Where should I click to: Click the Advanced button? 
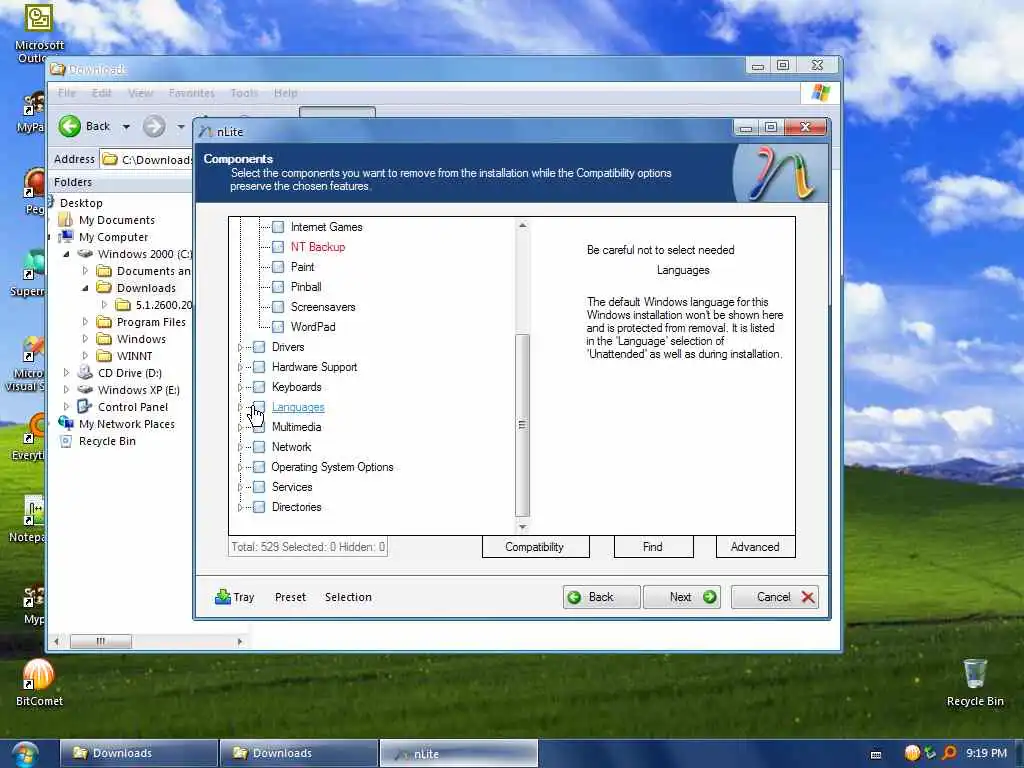(x=756, y=547)
